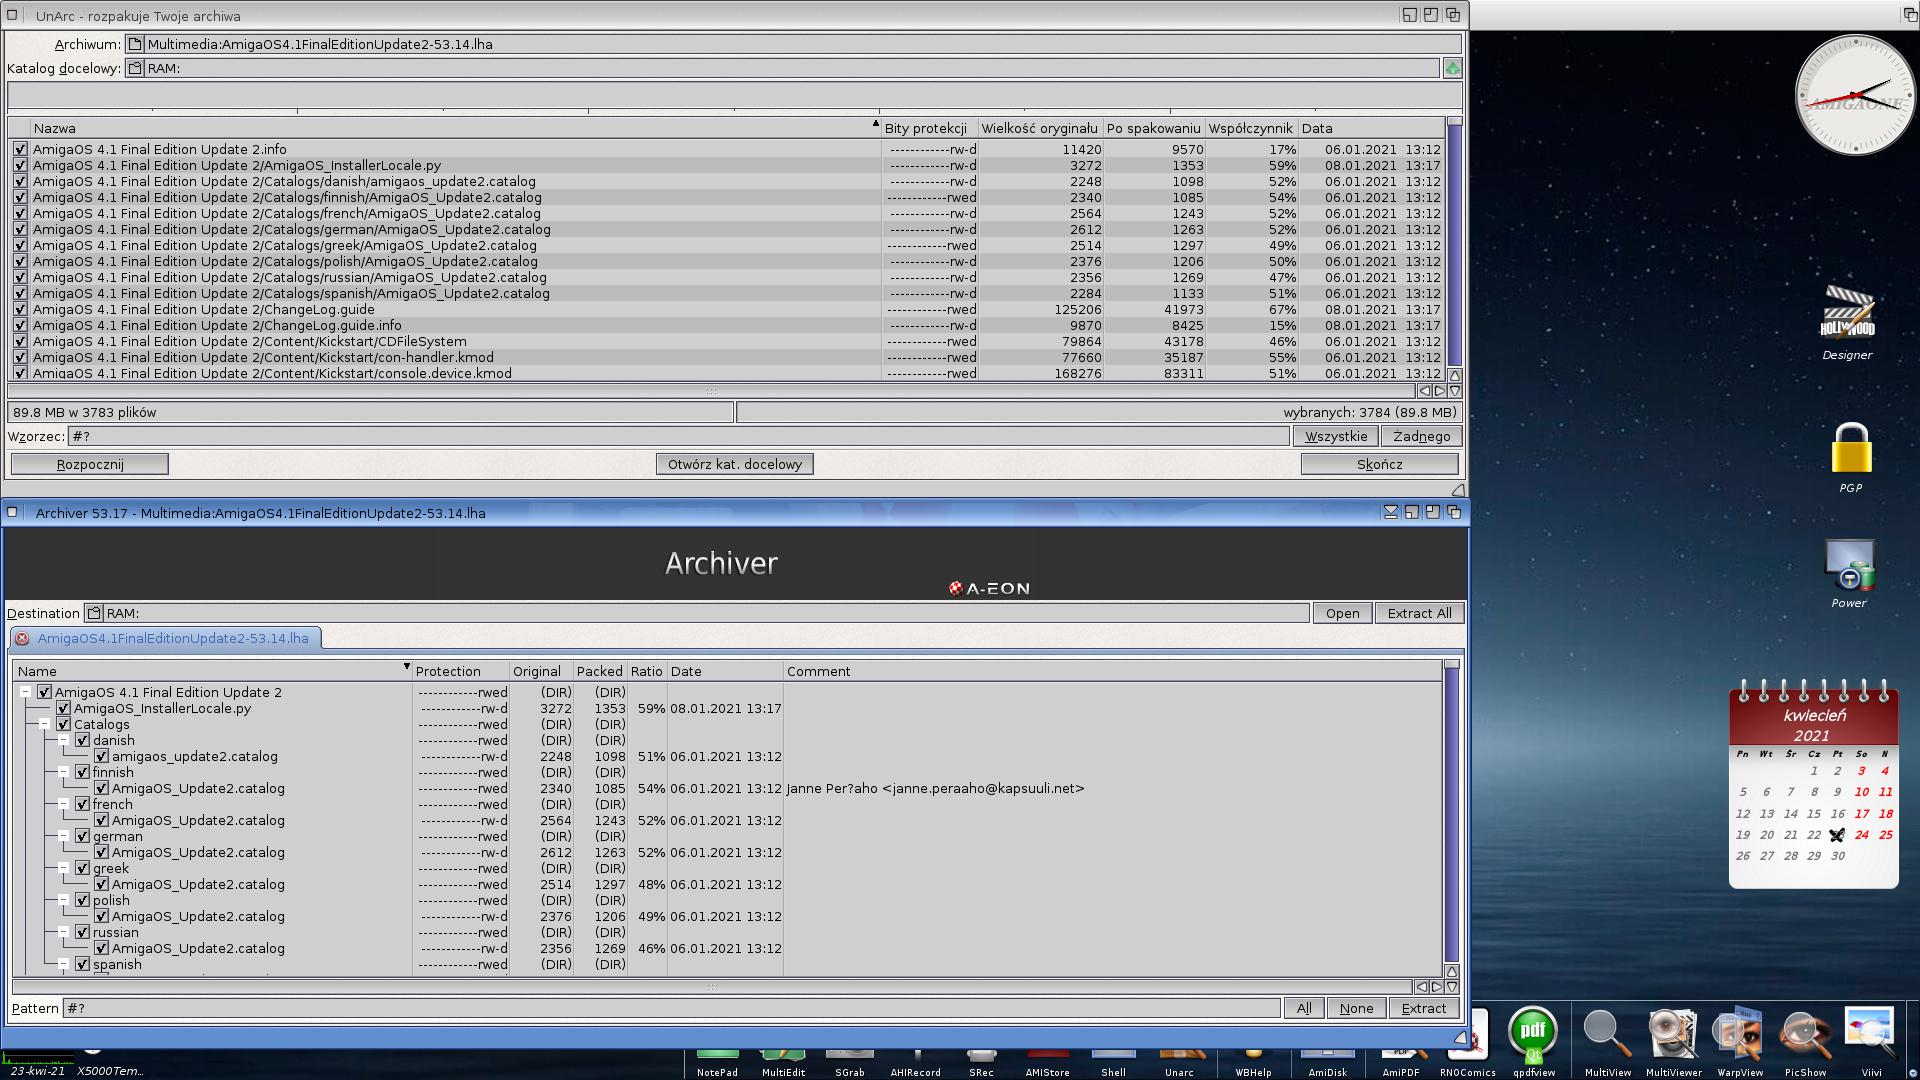The height and width of the screenshot is (1080, 1920).
Task: Click the Archiver Destination RAM: field
Action: [x=706, y=613]
